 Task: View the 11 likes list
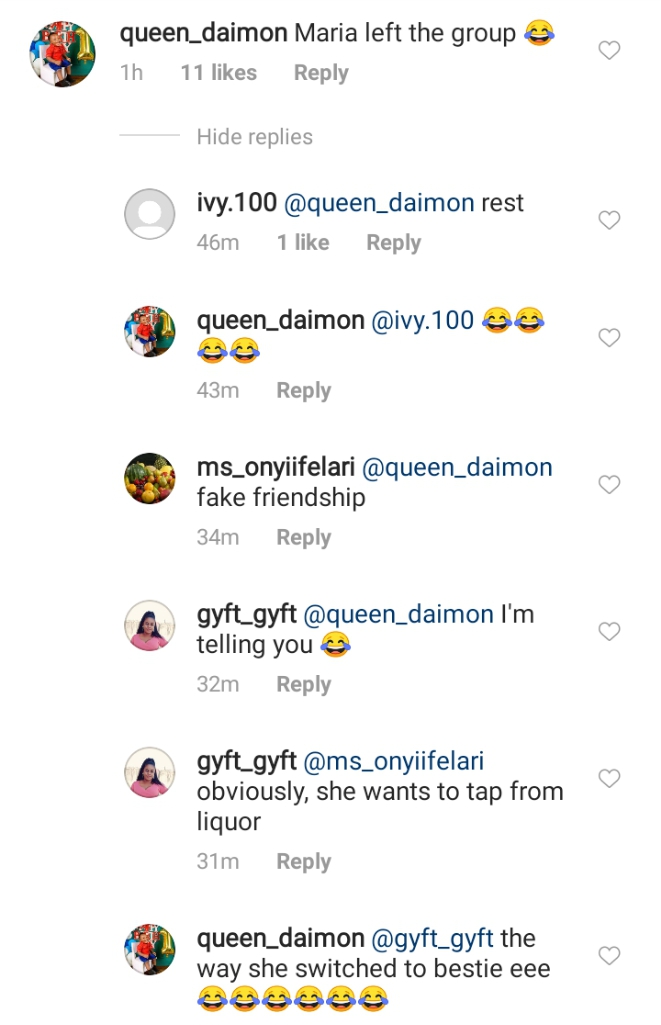pyautogui.click(x=218, y=73)
